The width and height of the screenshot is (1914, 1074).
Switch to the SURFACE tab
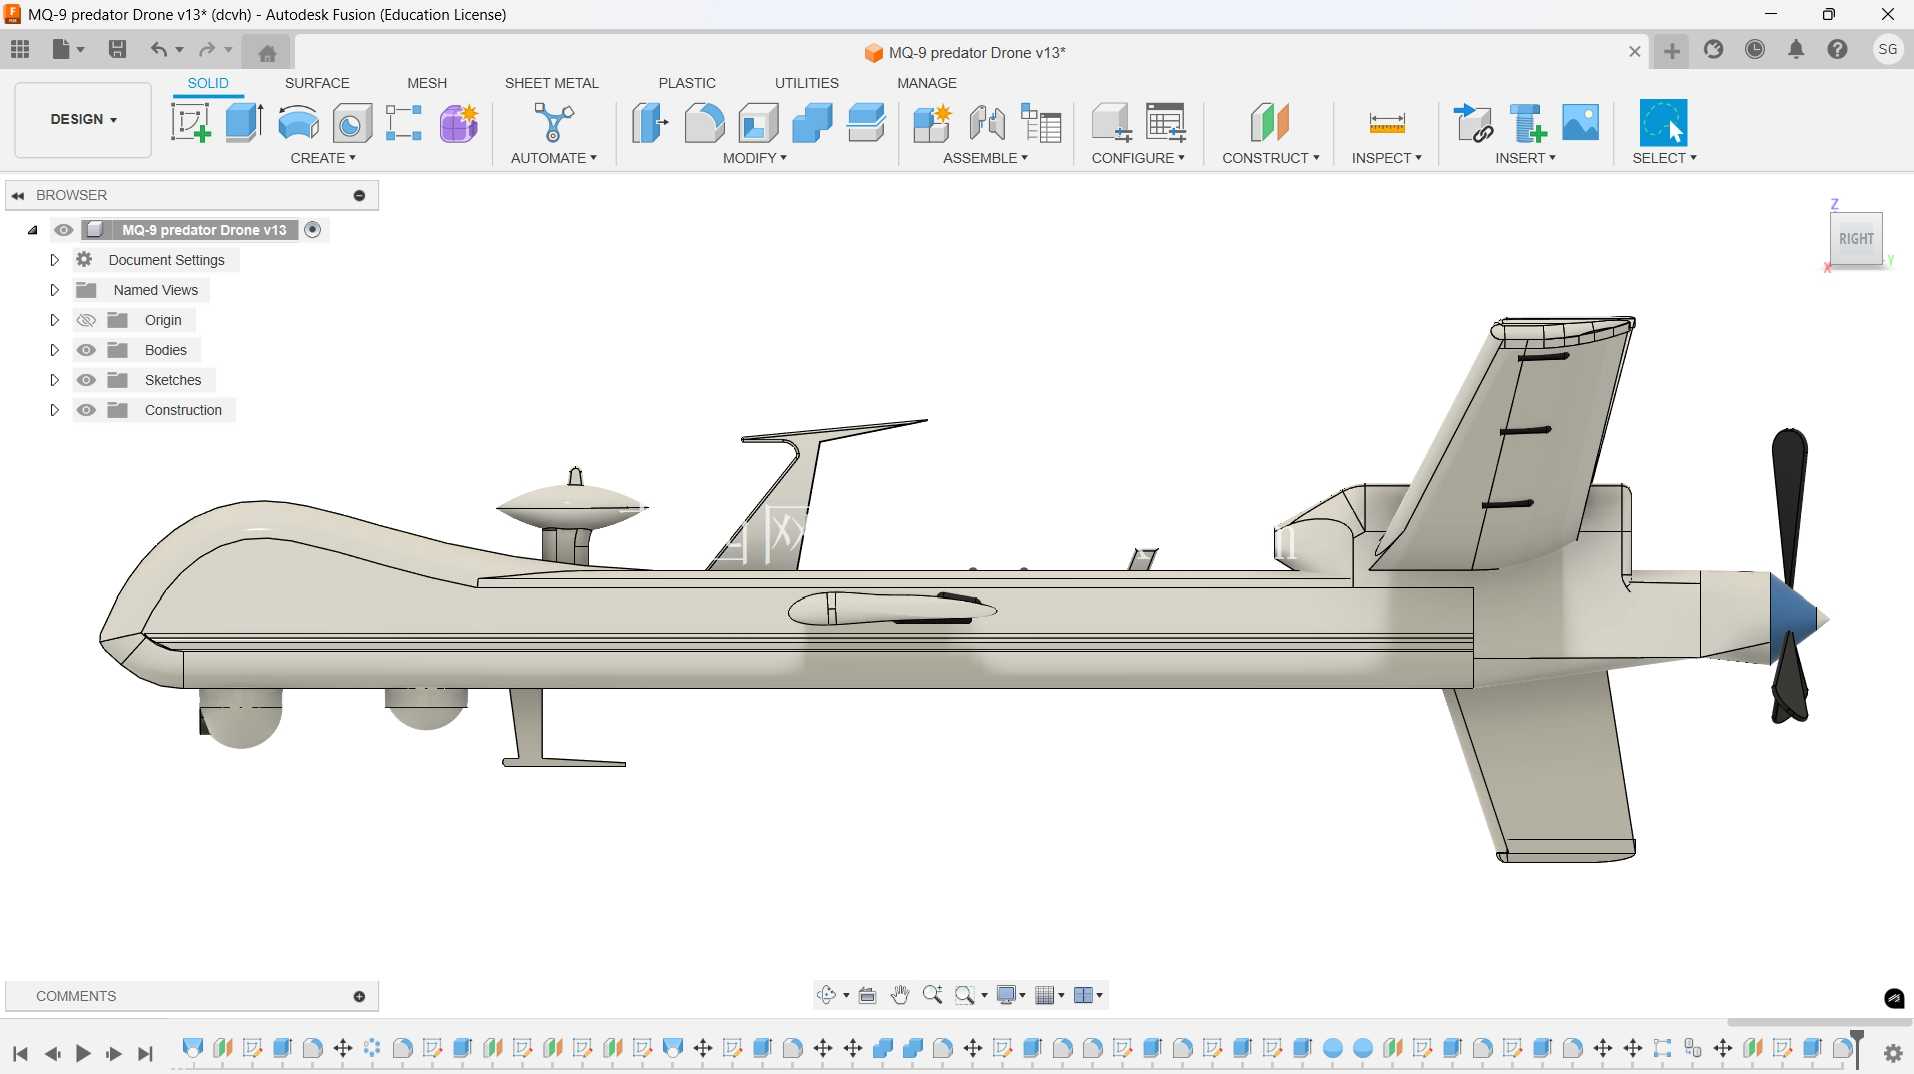317,83
